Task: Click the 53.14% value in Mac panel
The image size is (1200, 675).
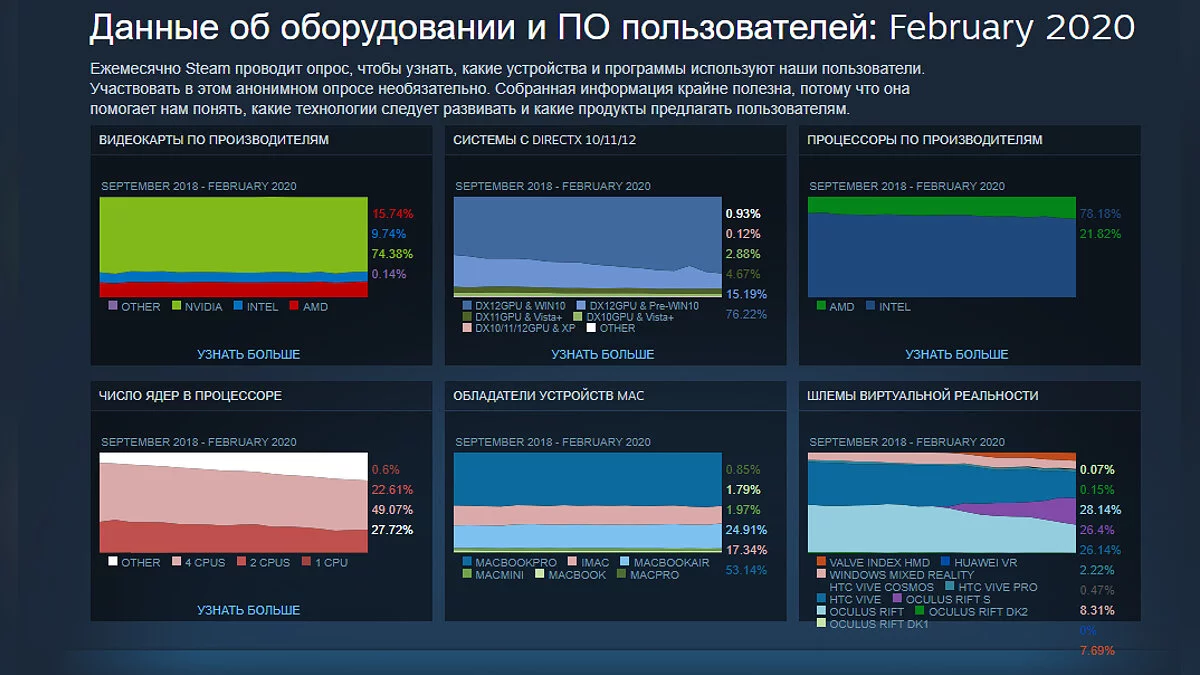Action: pyautogui.click(x=746, y=569)
